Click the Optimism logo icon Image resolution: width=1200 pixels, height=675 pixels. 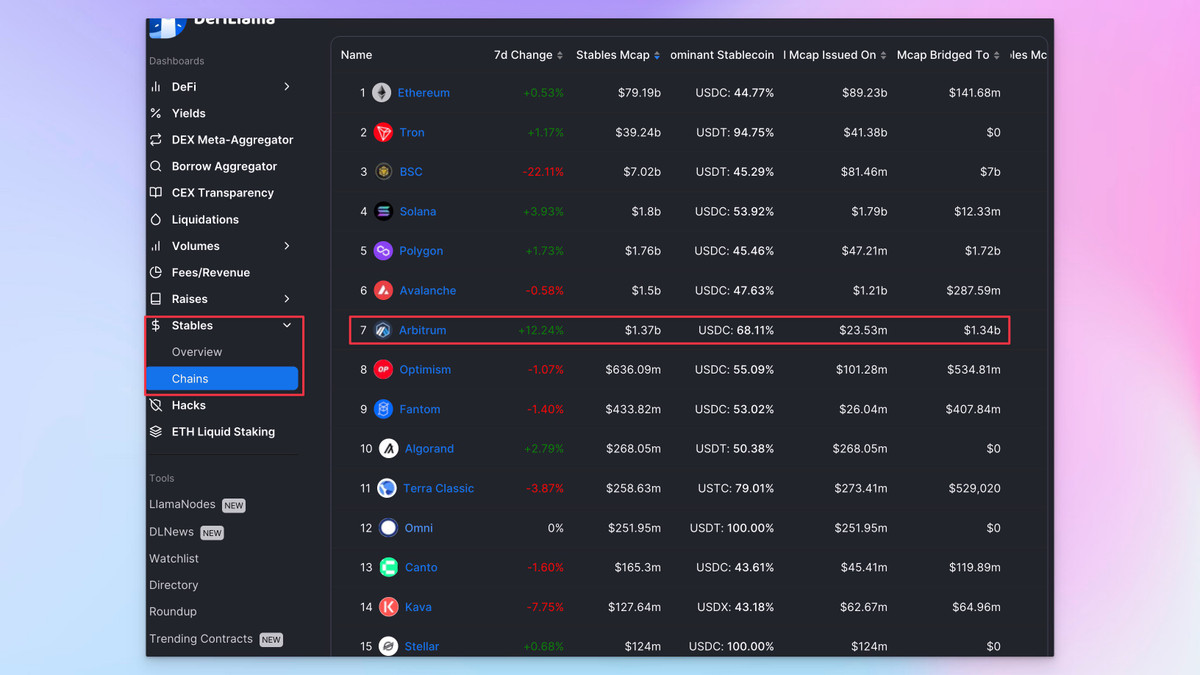pyautogui.click(x=383, y=370)
